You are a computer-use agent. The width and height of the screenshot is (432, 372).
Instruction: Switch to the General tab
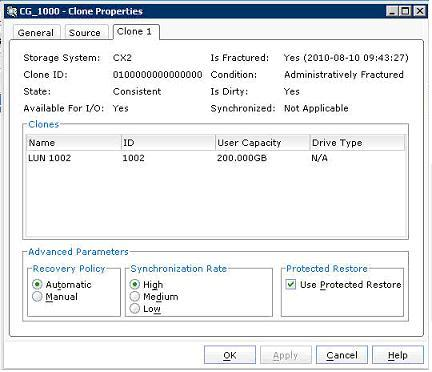(36, 33)
